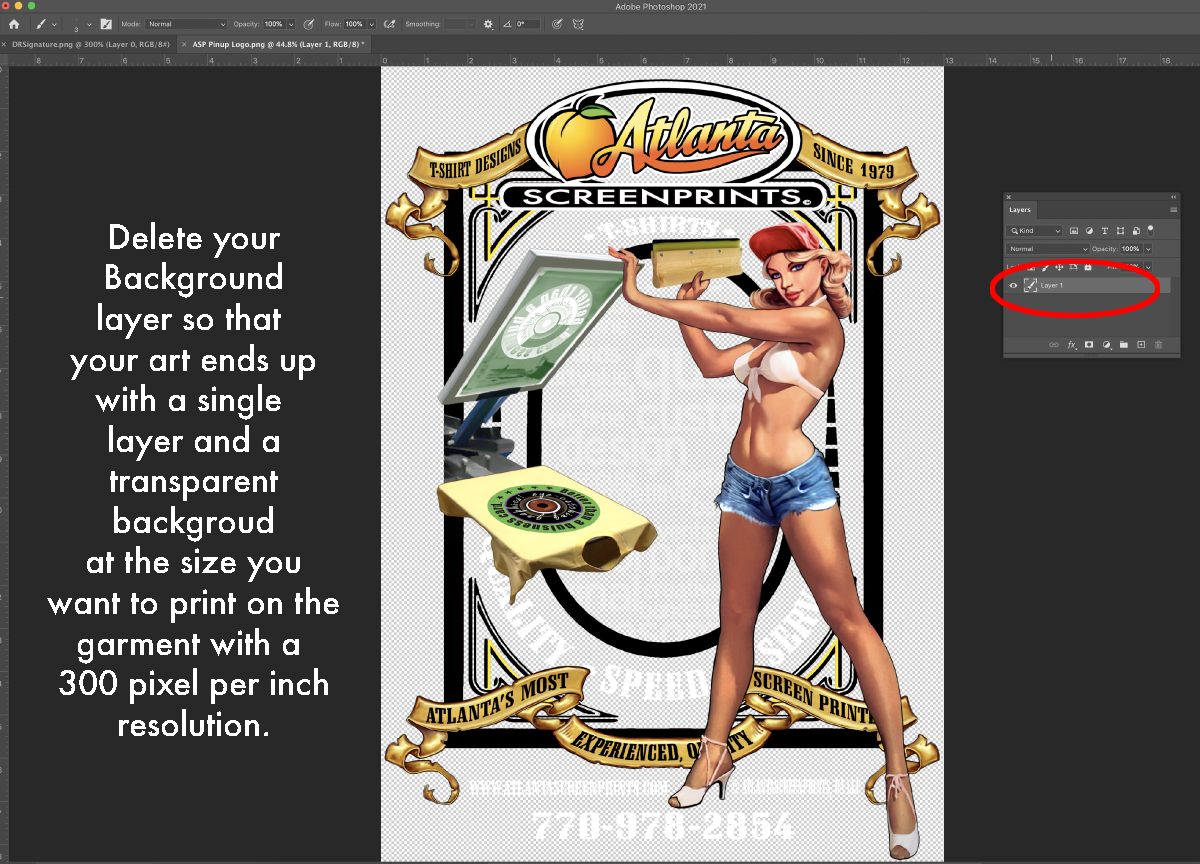
Task: Open the layer filter Kind dropdown
Action: (1034, 231)
